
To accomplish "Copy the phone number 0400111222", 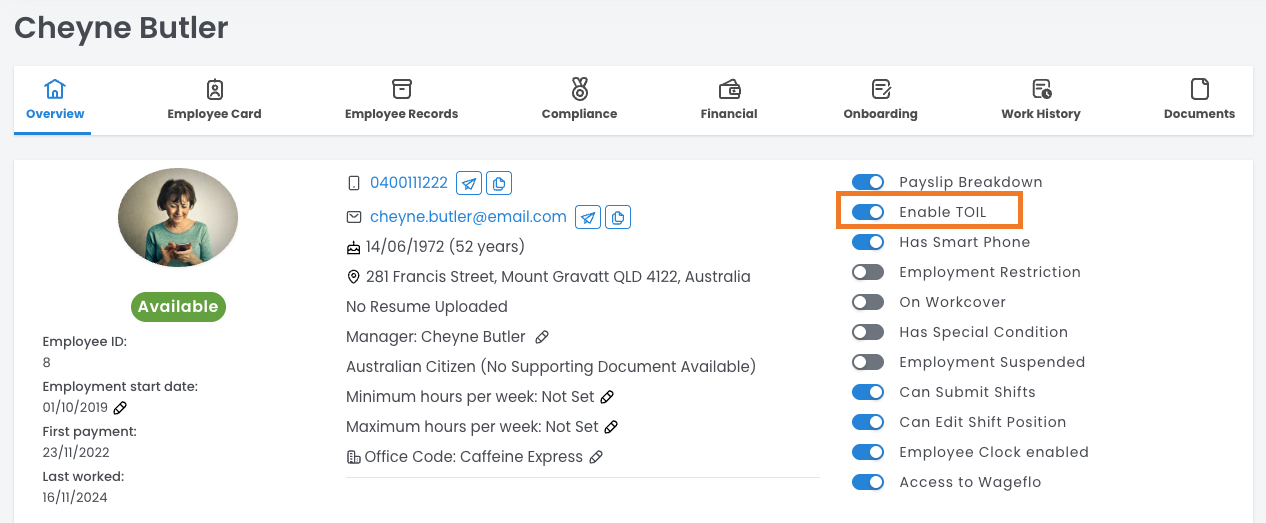I will 499,183.
